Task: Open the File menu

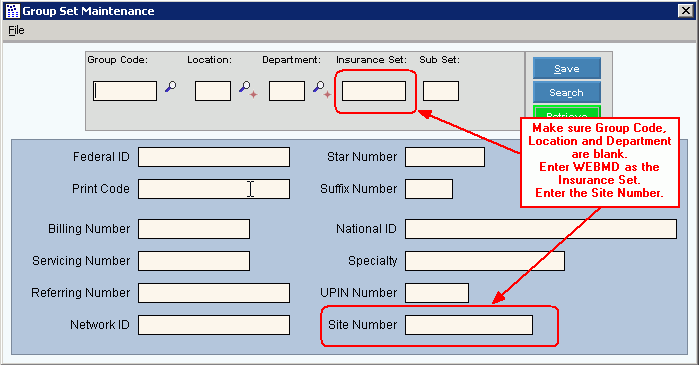Action: coord(16,30)
